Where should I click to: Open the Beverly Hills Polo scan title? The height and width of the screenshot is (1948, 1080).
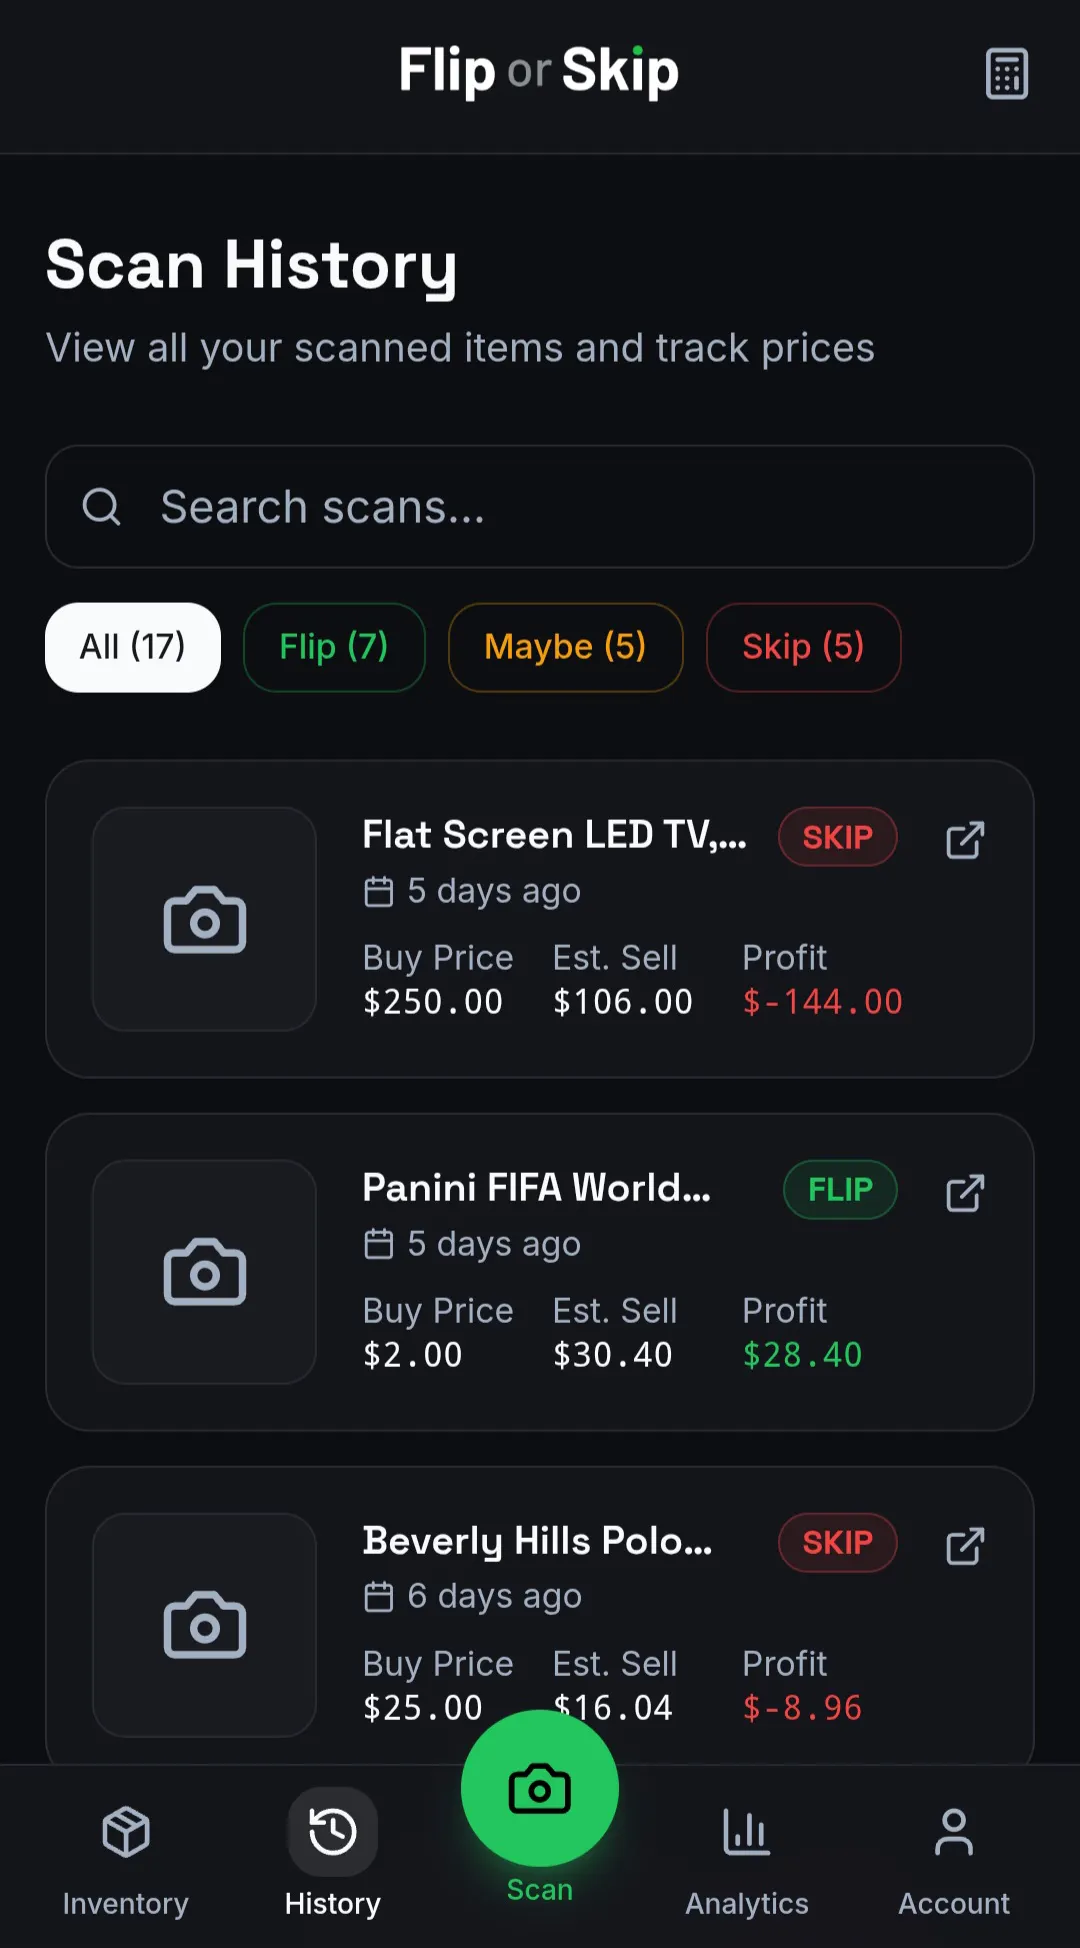click(538, 1541)
